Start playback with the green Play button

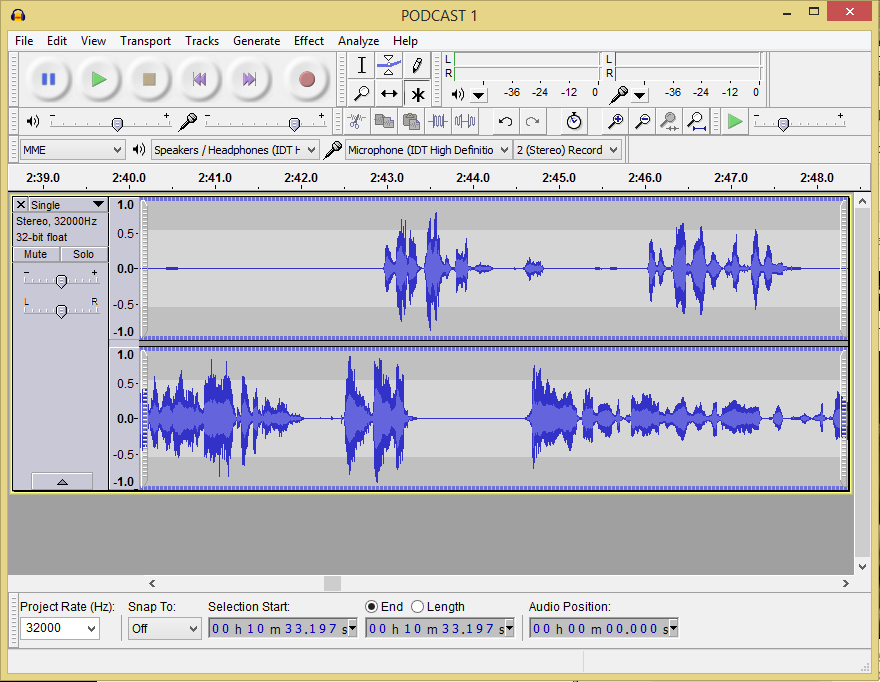99,79
